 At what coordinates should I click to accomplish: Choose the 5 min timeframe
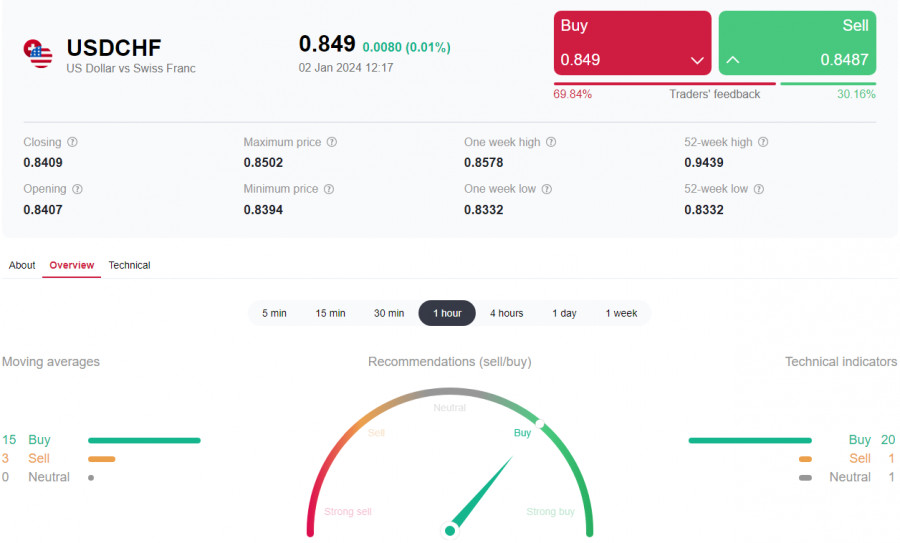(x=274, y=313)
